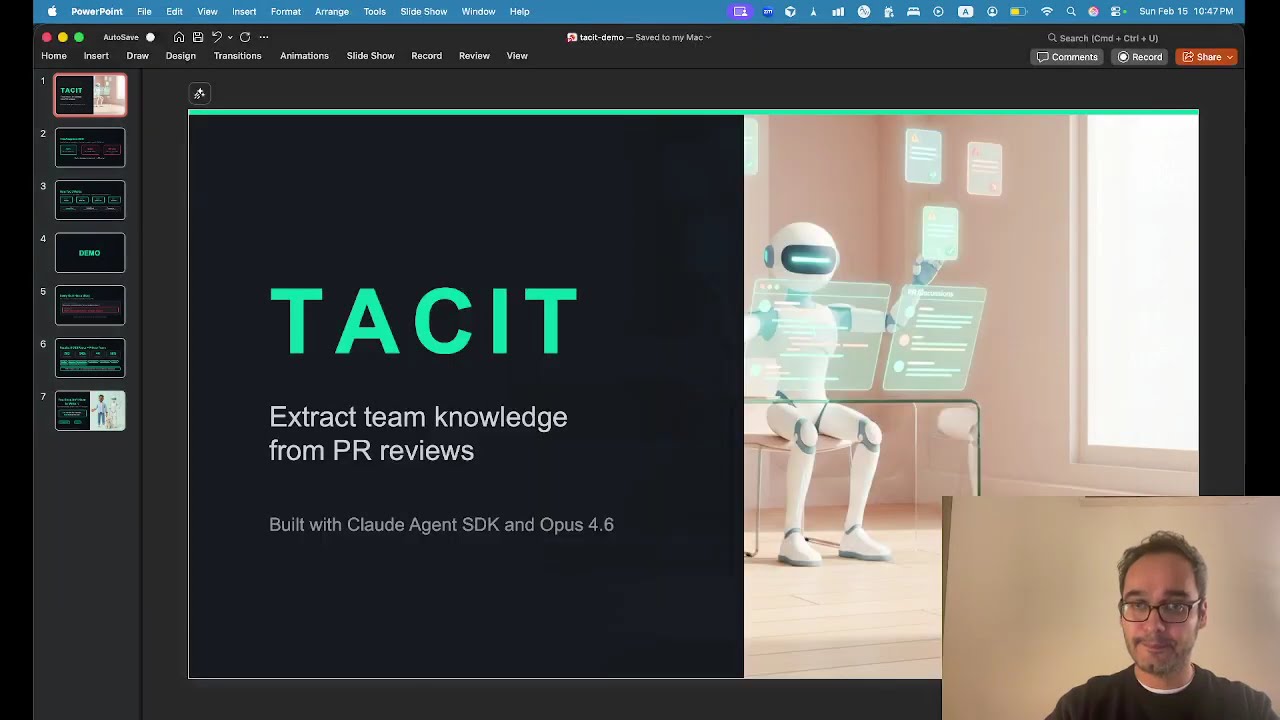Switch to the Animations ribbon tab
Image resolution: width=1280 pixels, height=720 pixels.
tap(304, 56)
